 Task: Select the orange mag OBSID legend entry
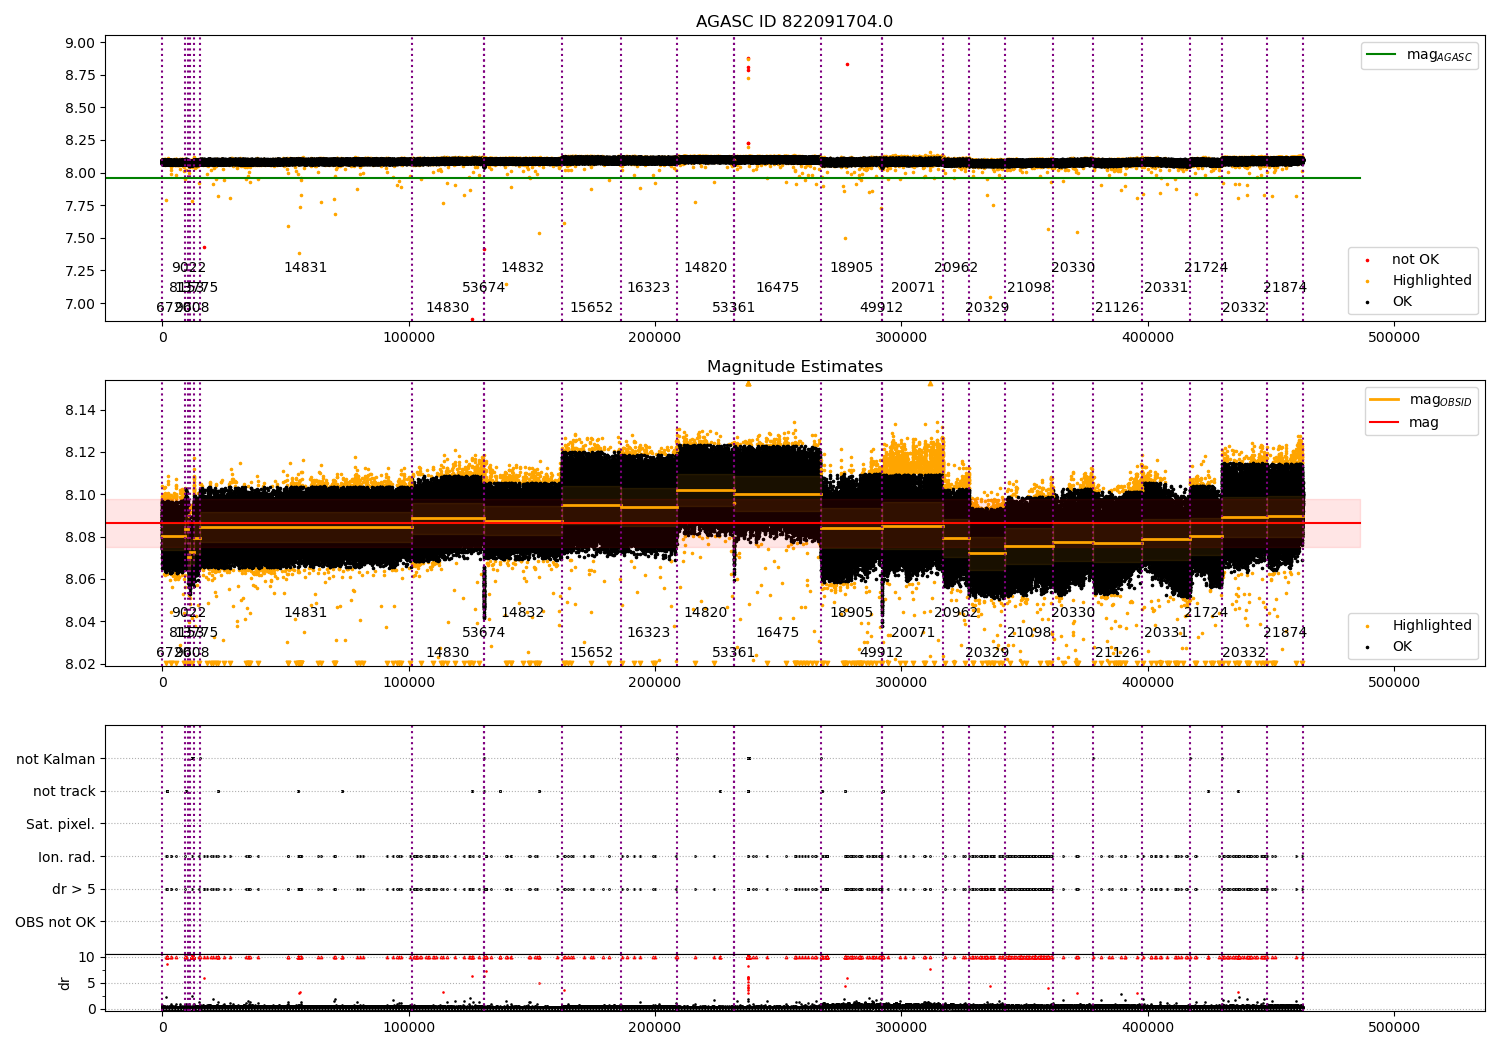coord(1420,400)
